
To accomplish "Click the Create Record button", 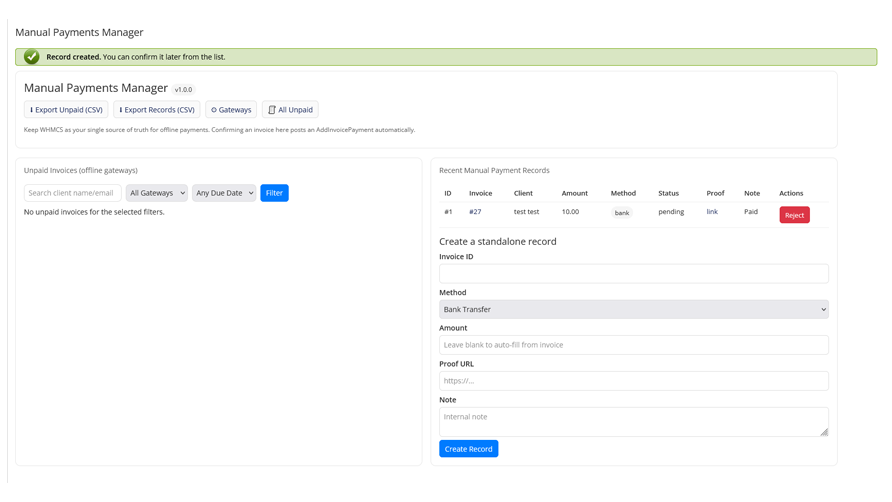I will coord(468,449).
